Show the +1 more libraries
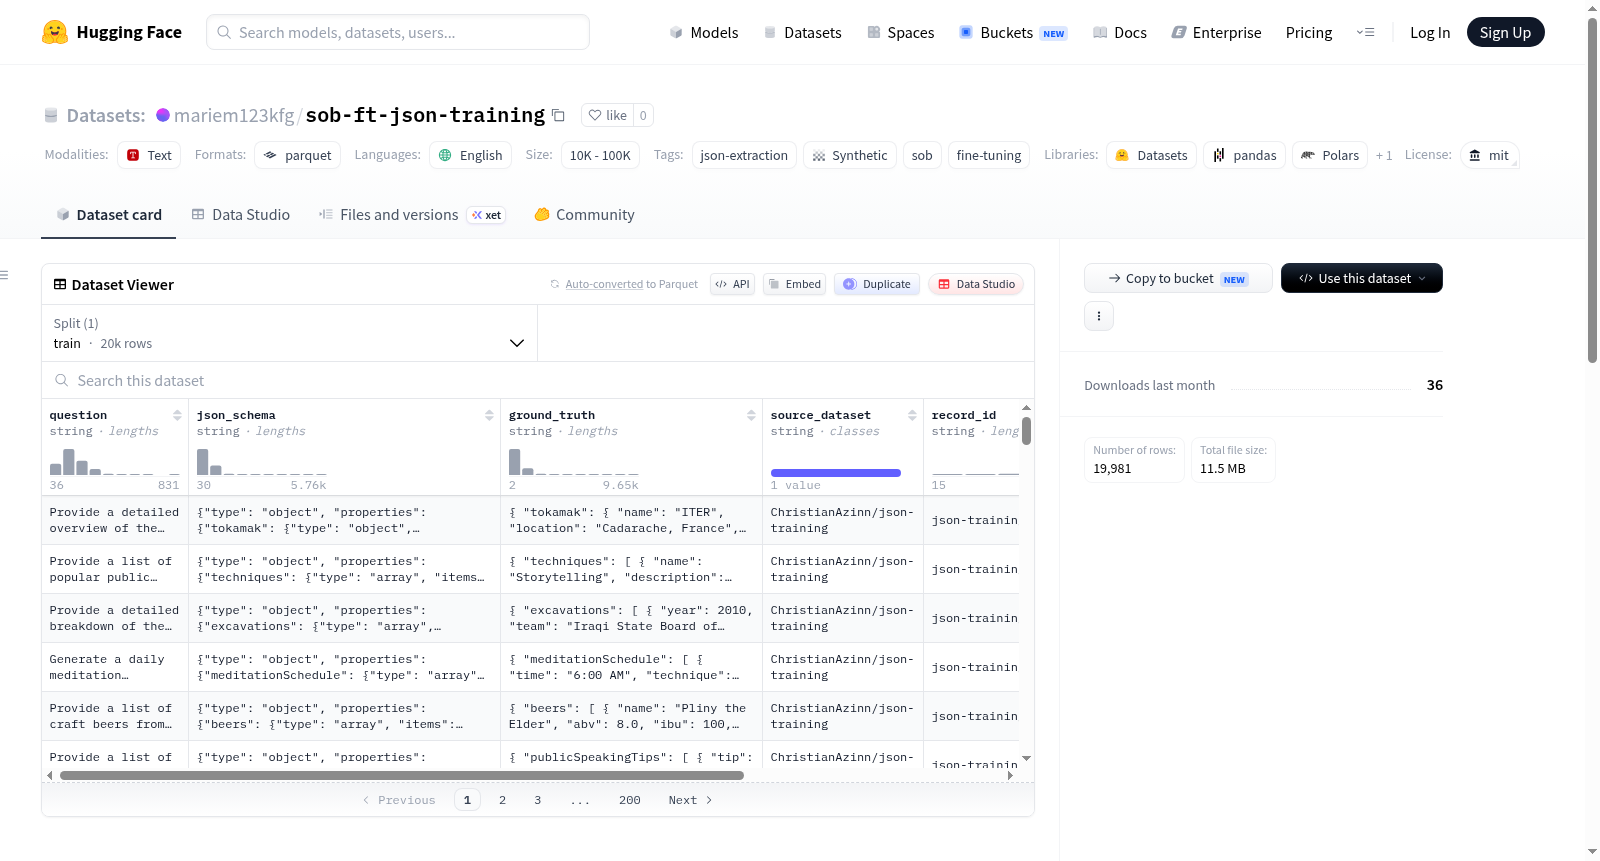 tap(1384, 155)
